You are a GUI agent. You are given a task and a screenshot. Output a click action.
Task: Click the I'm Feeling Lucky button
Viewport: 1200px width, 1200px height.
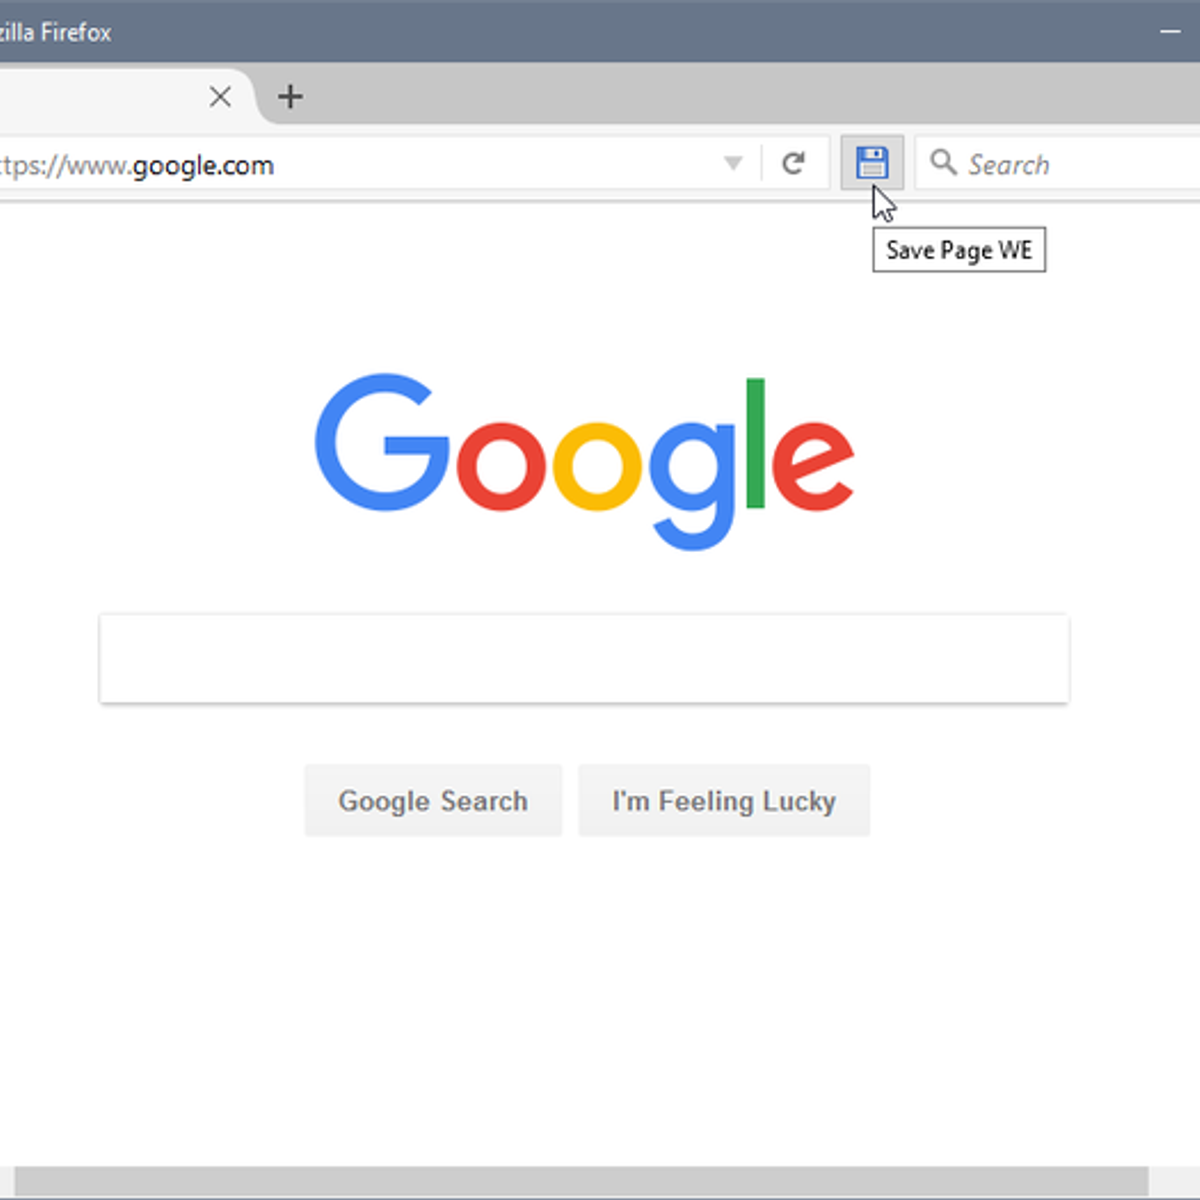coord(724,800)
